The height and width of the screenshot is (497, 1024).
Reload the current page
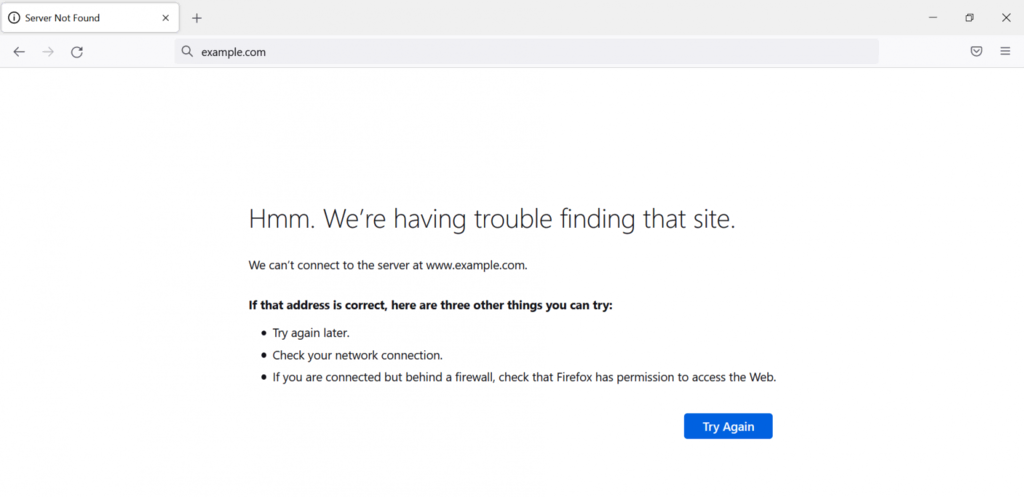77,52
